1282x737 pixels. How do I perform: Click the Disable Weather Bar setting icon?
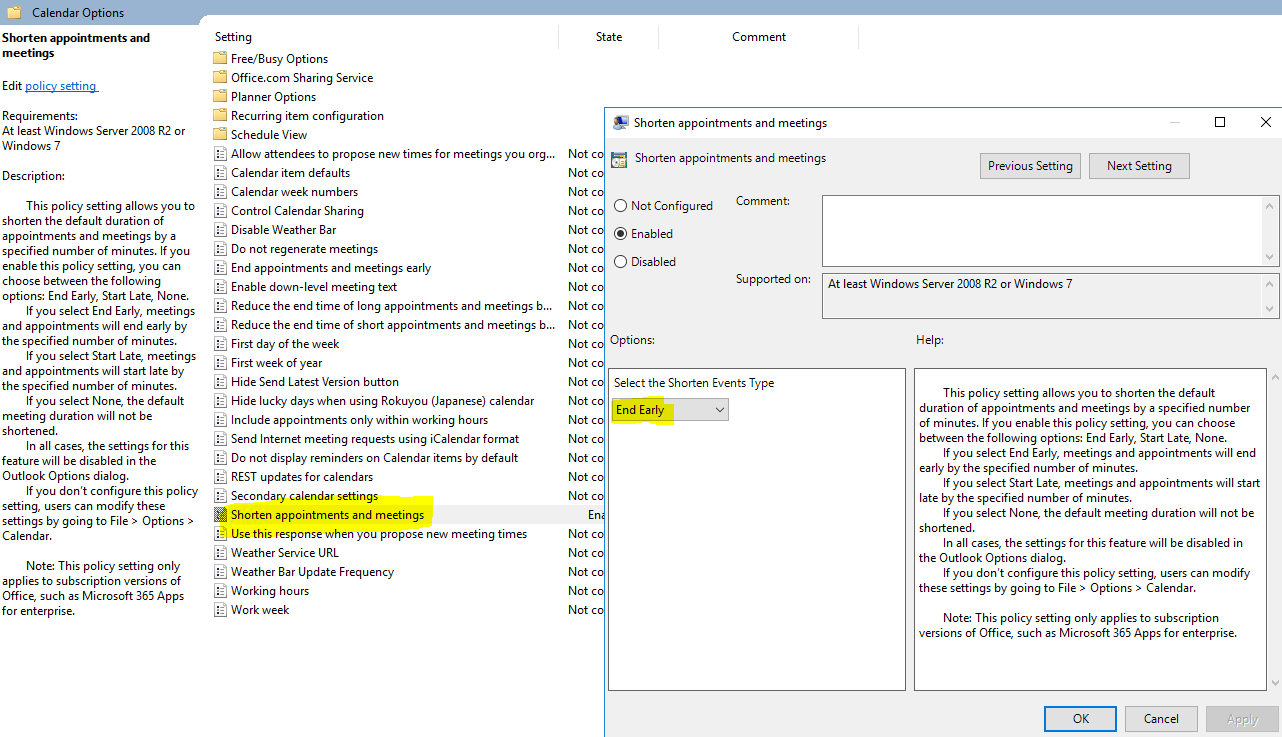[x=221, y=229]
